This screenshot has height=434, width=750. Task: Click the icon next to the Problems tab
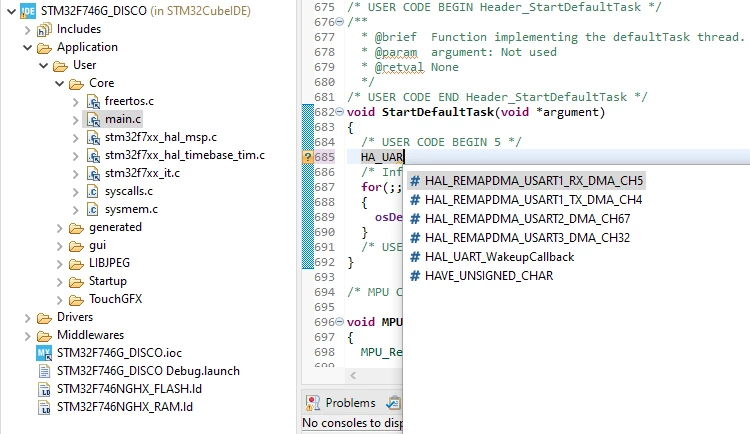393,403
